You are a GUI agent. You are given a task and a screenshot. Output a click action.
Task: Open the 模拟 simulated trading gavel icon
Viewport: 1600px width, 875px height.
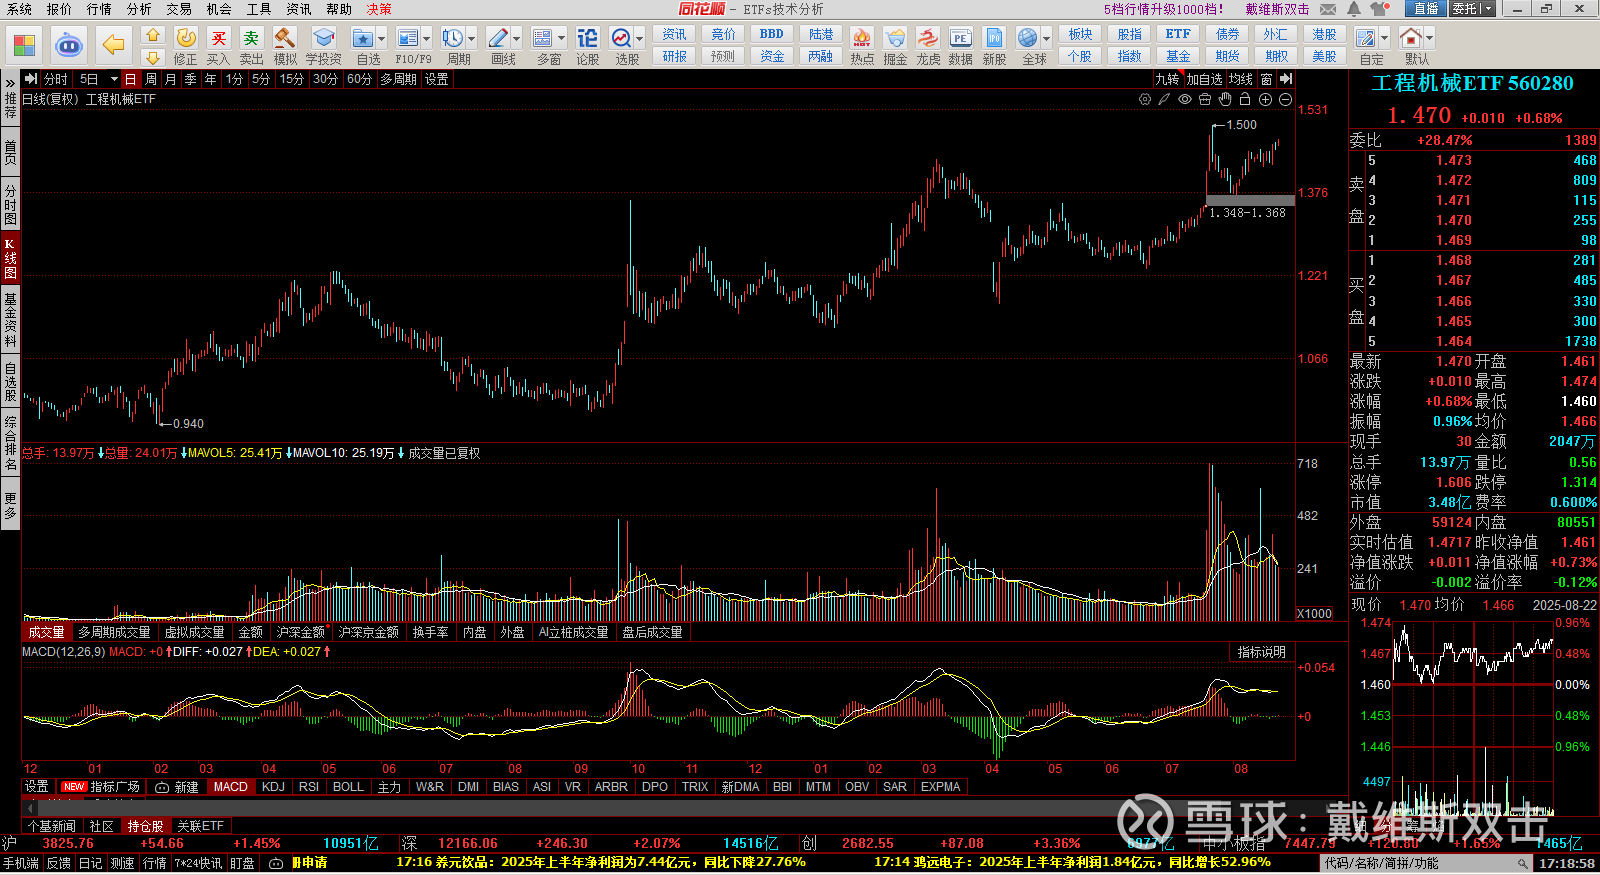click(x=285, y=46)
